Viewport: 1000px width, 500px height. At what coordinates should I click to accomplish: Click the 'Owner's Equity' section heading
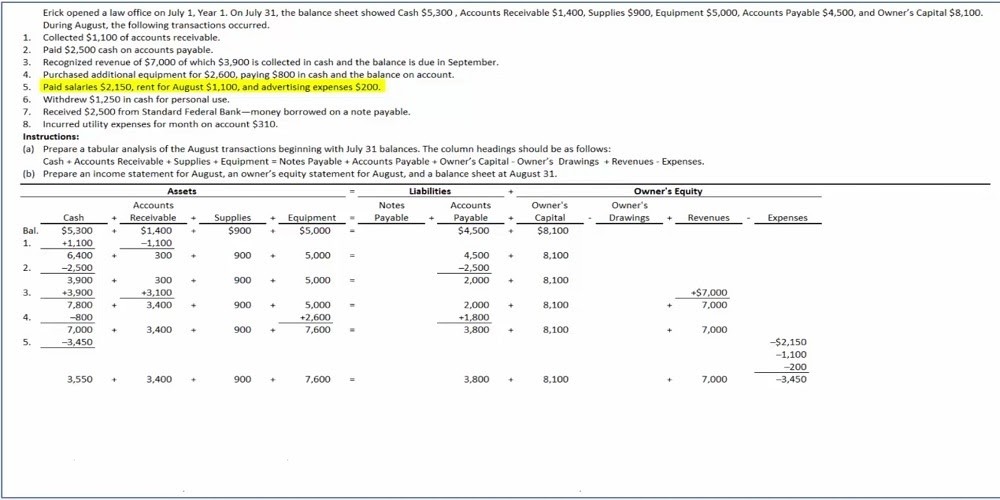(x=668, y=191)
